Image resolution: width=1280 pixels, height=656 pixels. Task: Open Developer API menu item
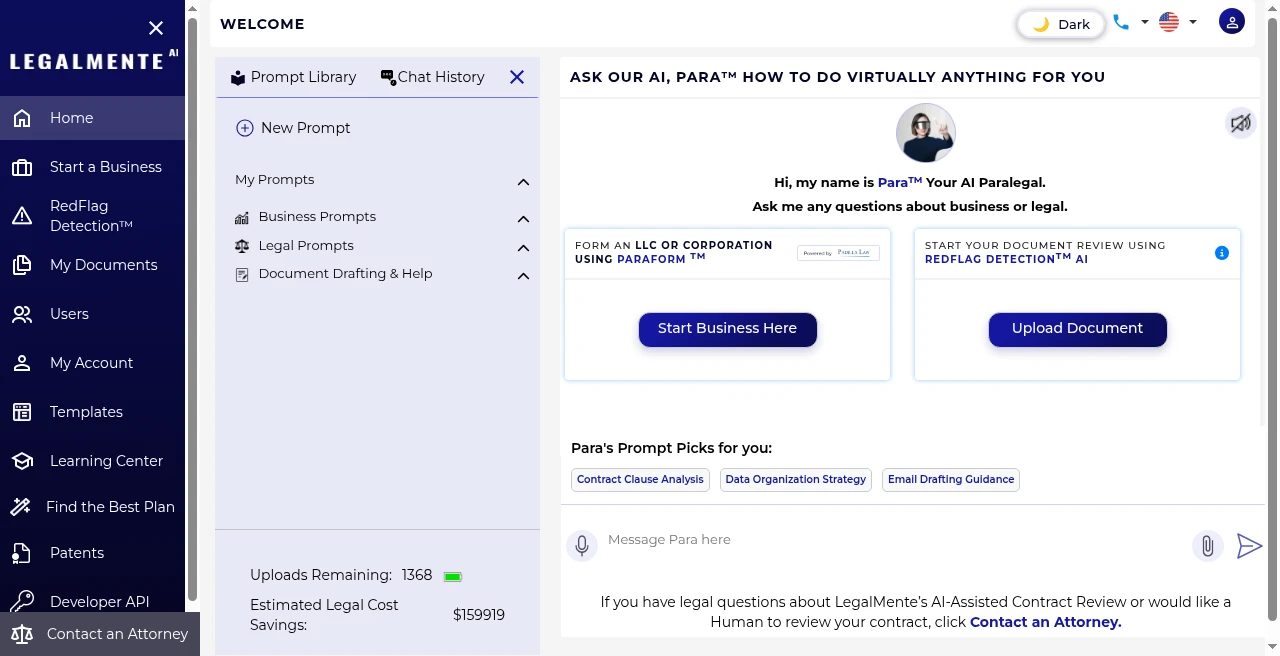click(x=92, y=602)
